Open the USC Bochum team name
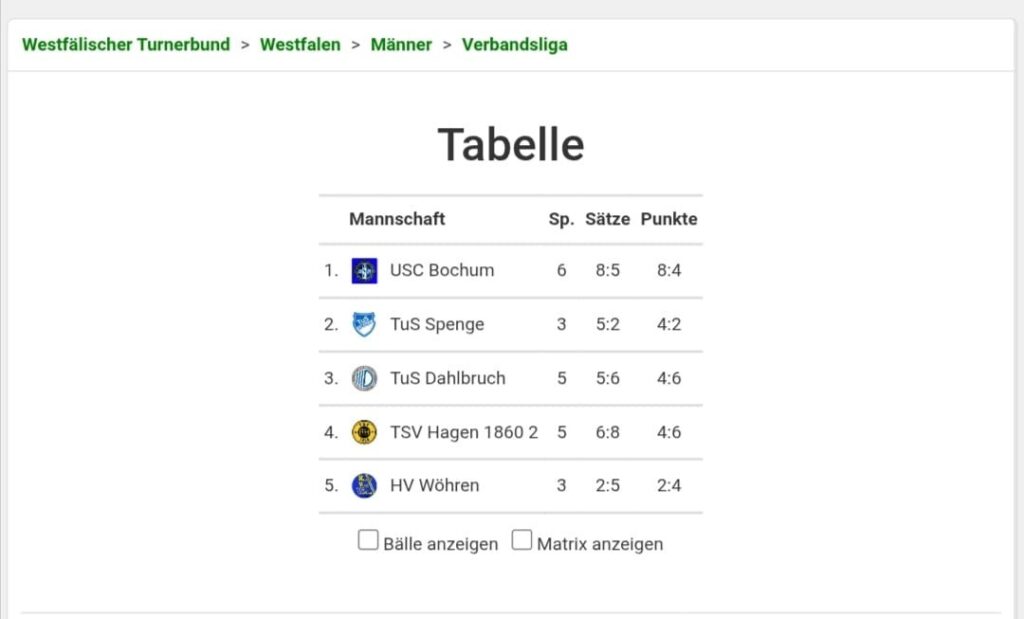This screenshot has width=1024, height=619. (x=442, y=270)
